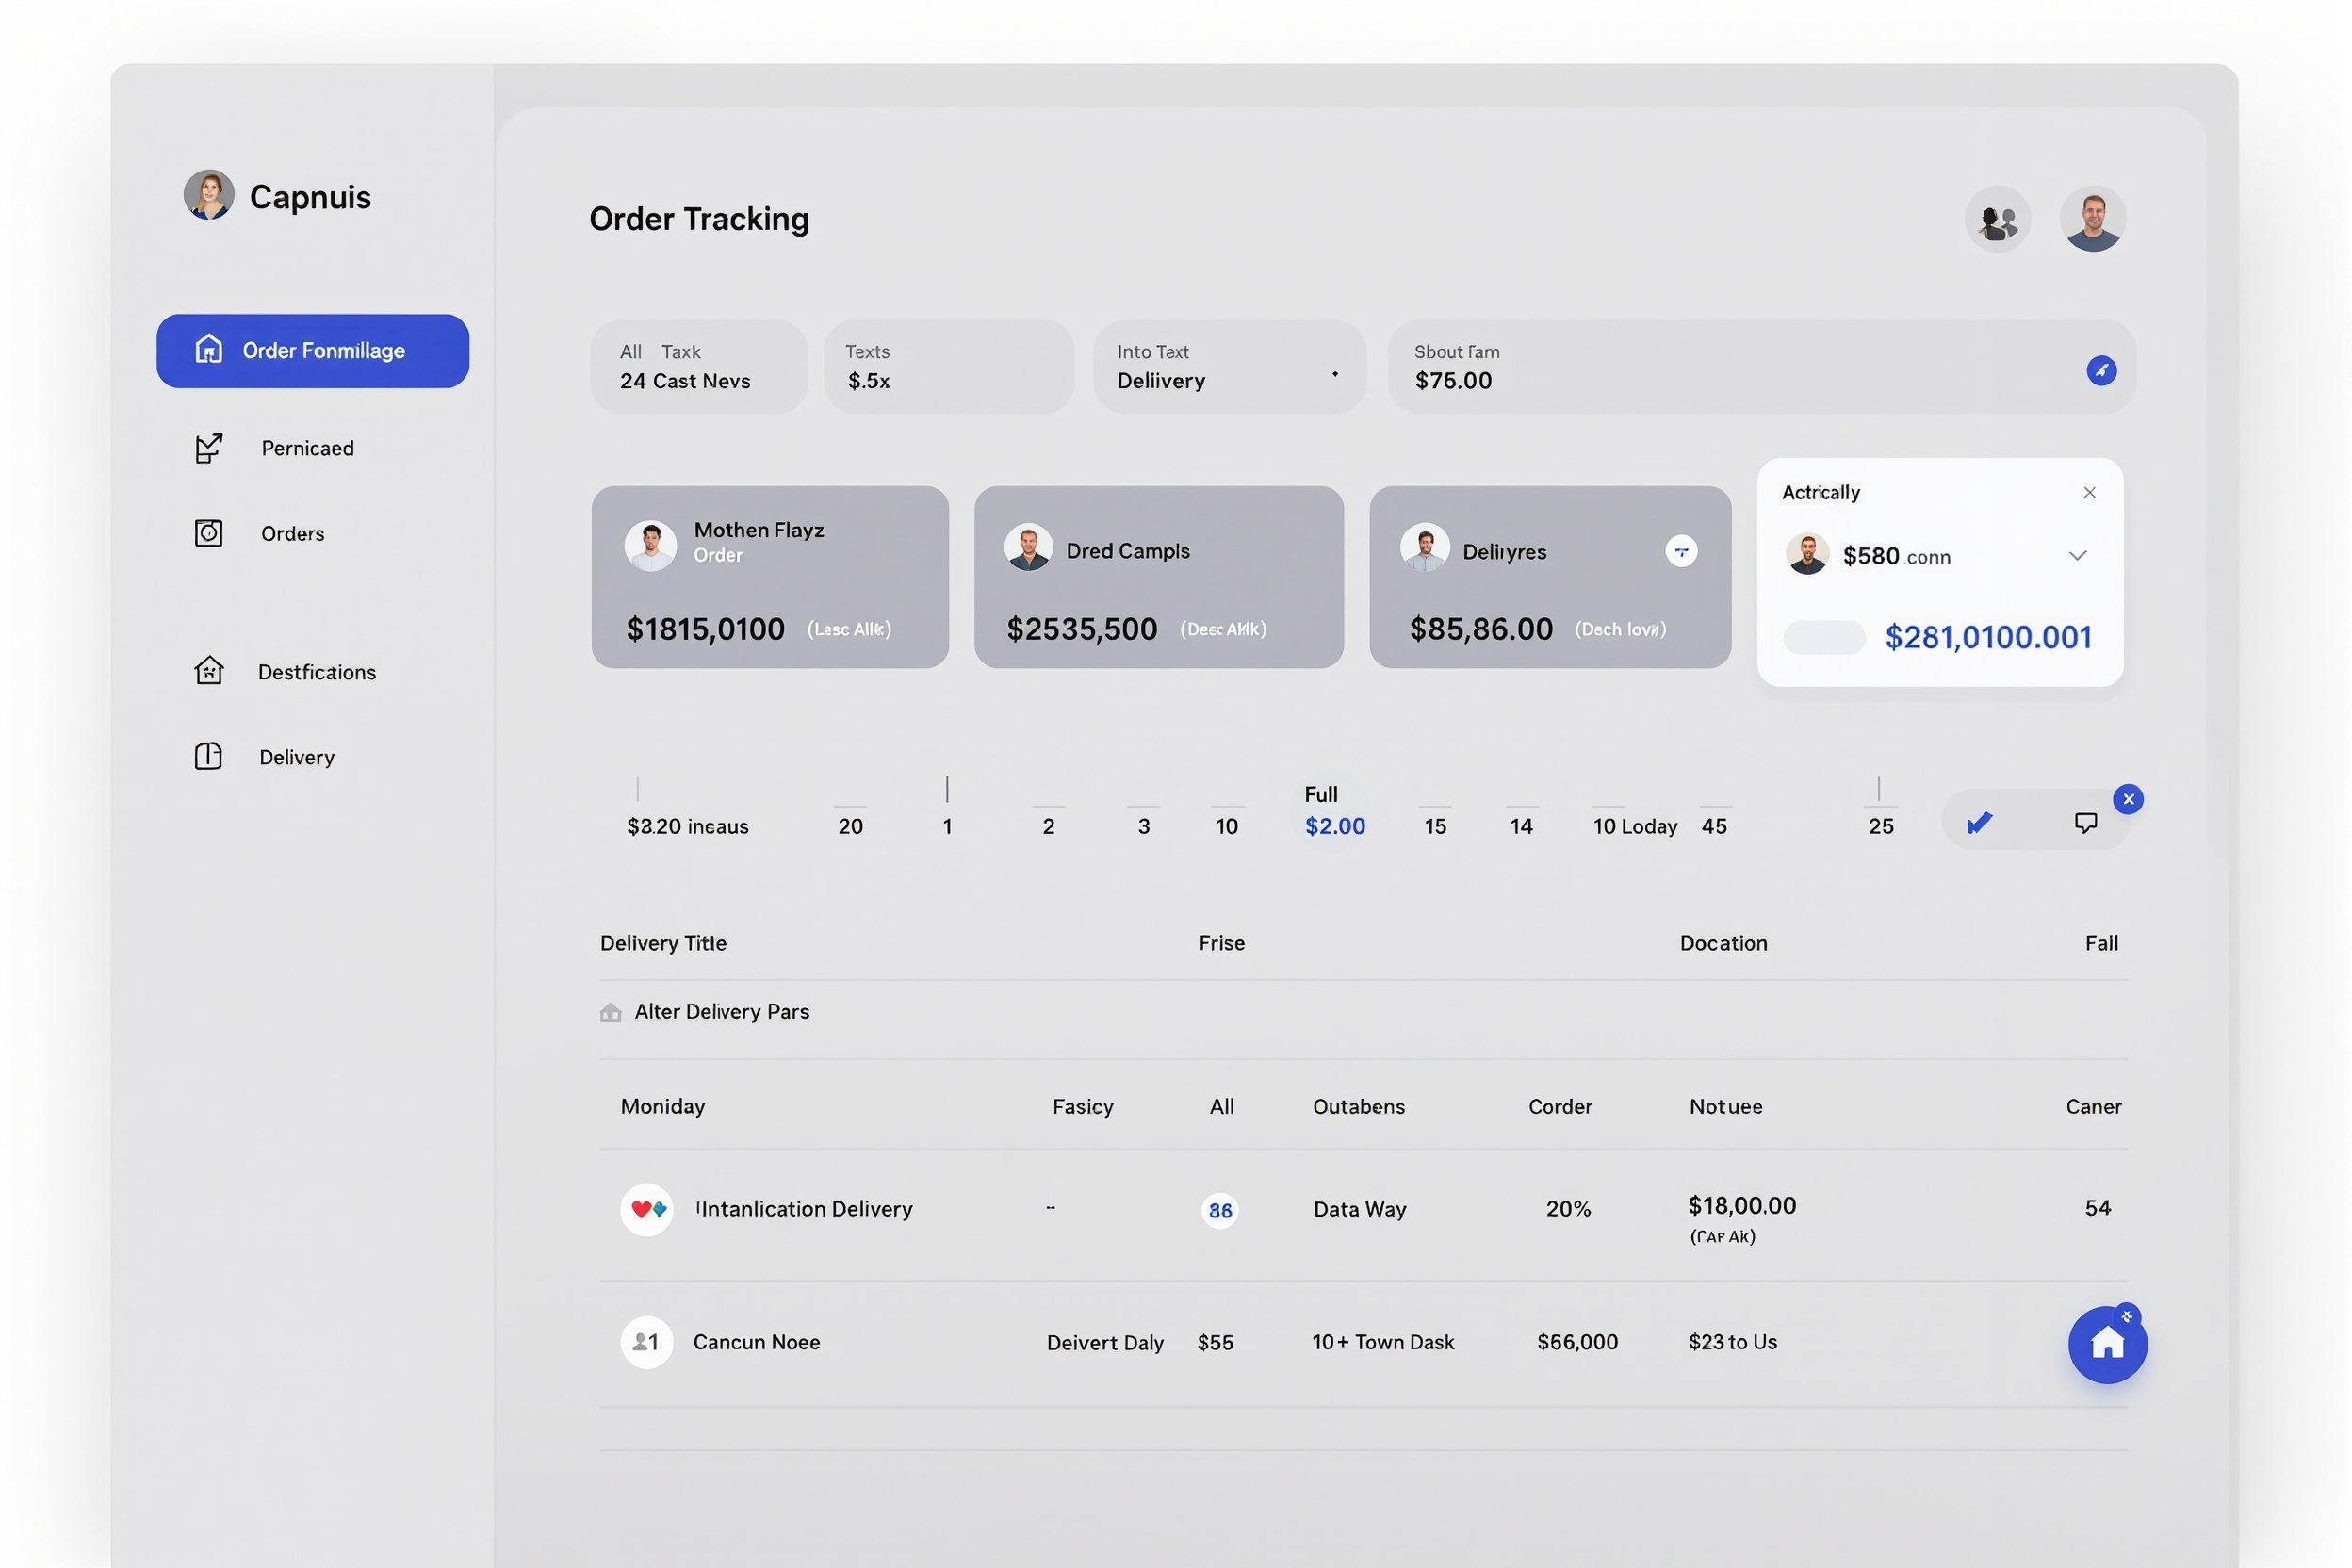
Task: Open the user avatar at top right
Action: coord(2093,219)
